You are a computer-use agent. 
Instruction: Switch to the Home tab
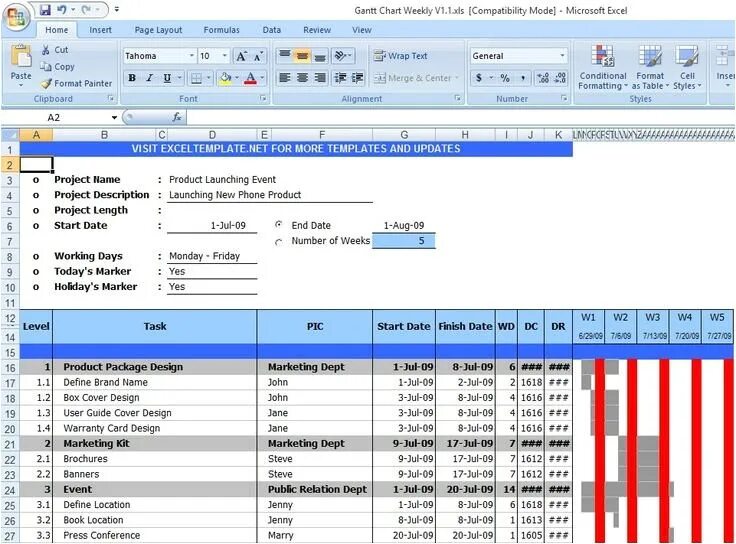point(56,30)
